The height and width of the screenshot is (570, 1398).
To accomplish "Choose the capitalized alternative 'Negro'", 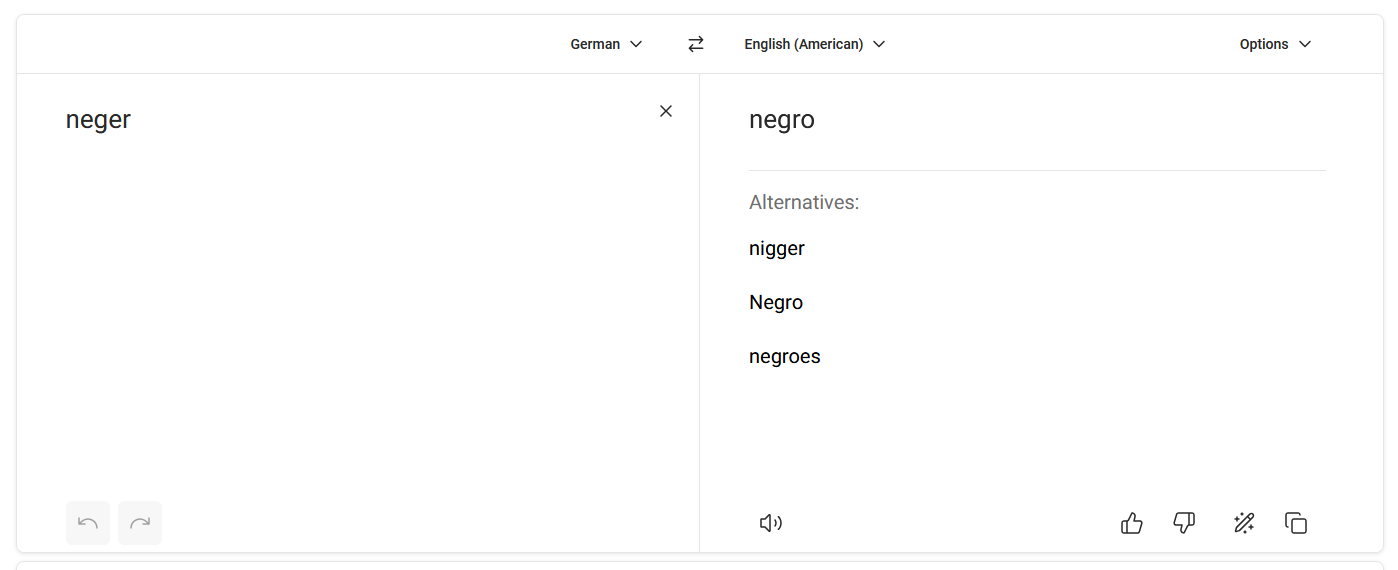I will (x=776, y=302).
